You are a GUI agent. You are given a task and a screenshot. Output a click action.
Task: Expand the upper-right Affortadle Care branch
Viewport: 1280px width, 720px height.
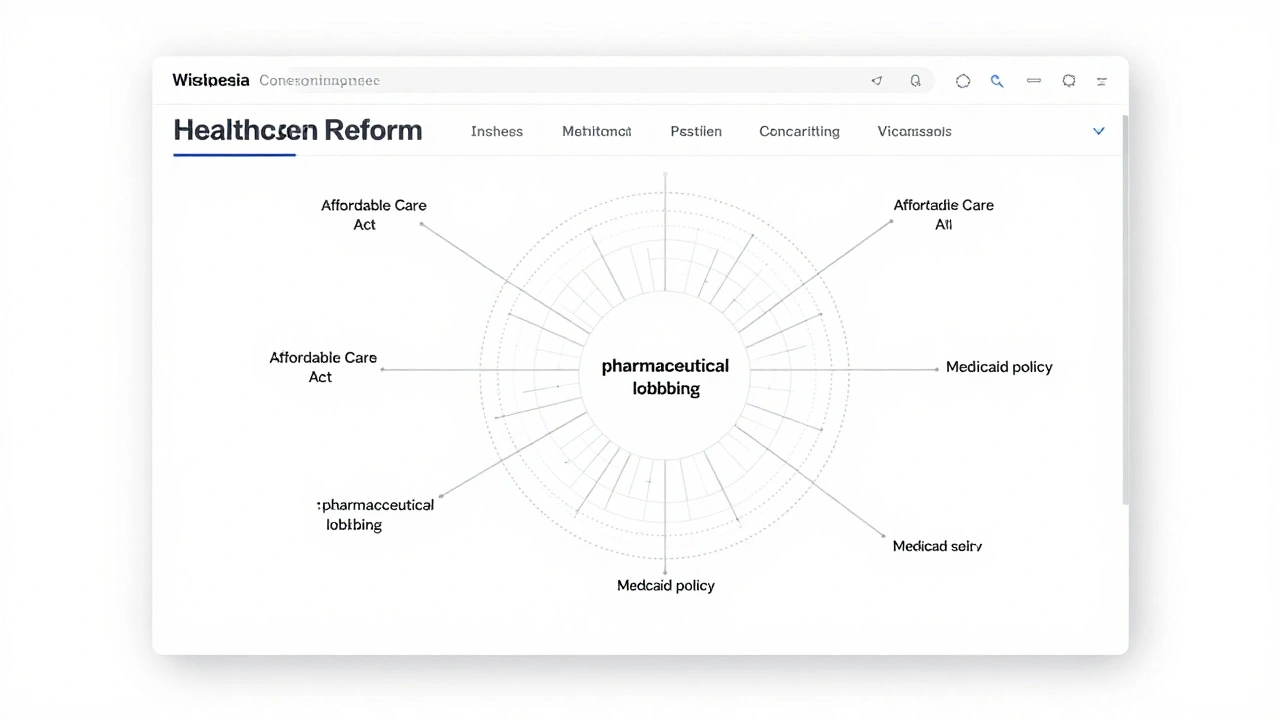tap(943, 215)
